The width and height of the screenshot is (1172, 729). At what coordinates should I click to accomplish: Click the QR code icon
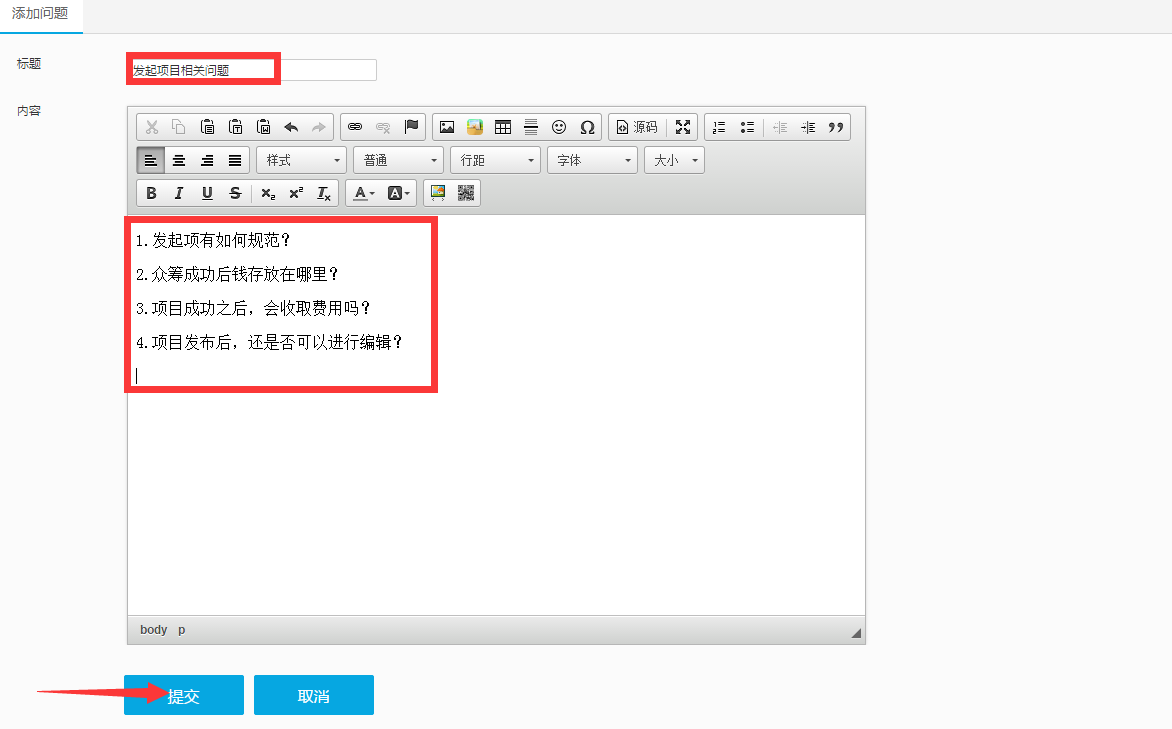466,193
